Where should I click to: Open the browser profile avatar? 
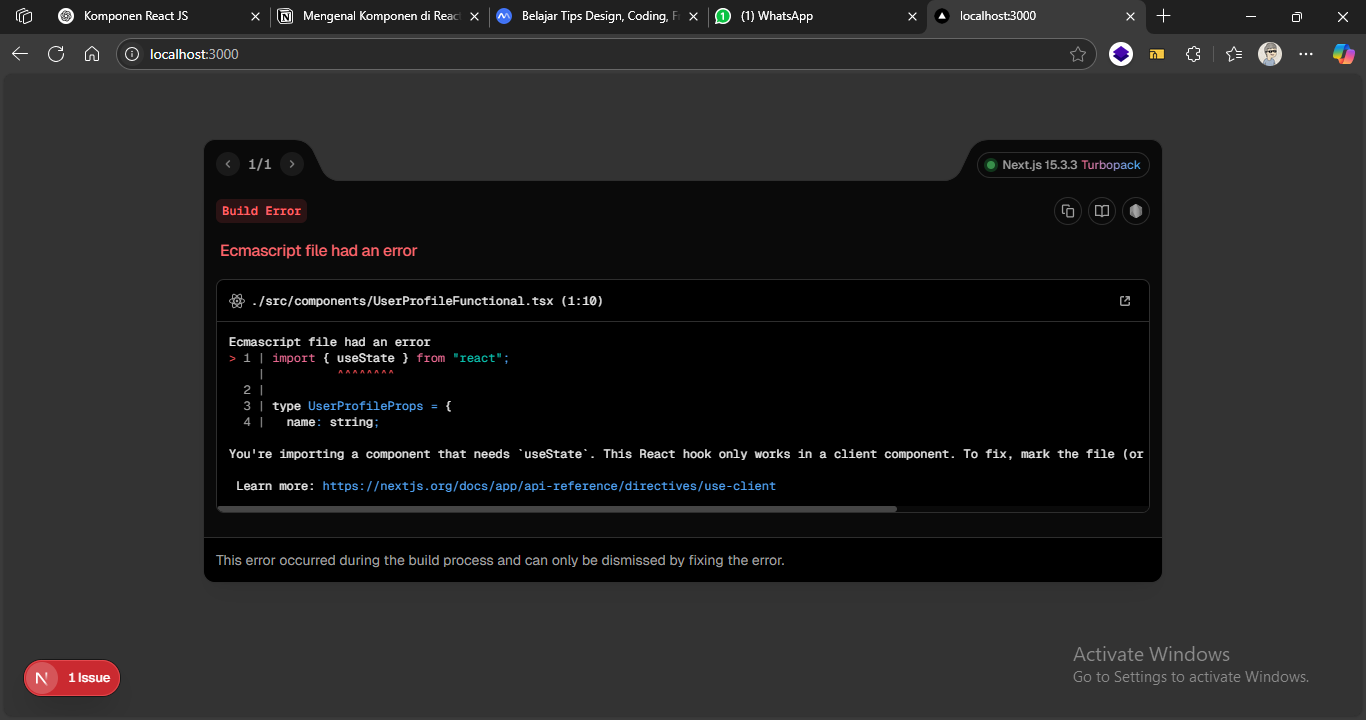coord(1270,54)
